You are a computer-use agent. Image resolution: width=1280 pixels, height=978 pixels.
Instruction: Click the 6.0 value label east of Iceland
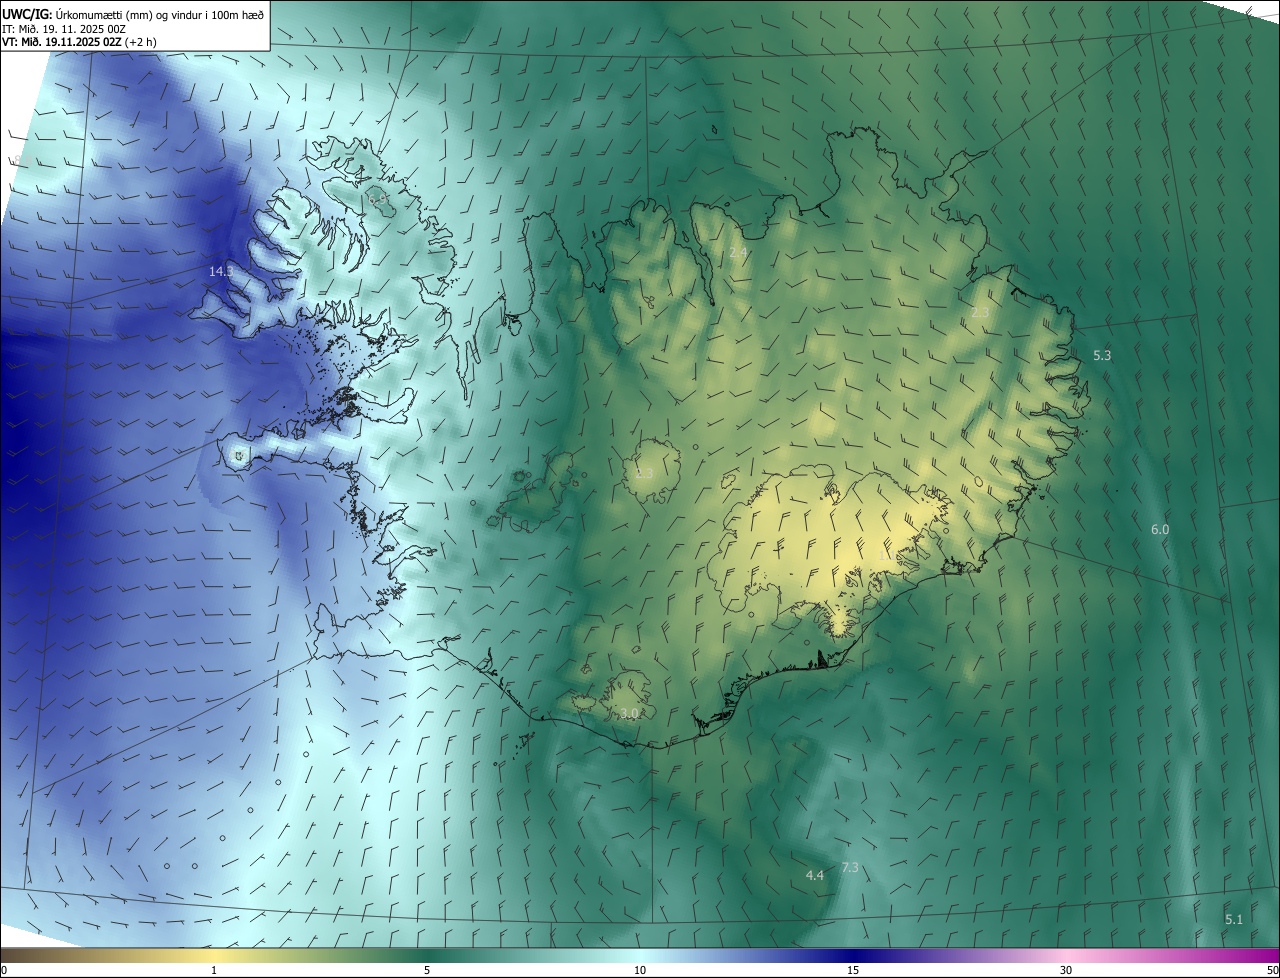click(1160, 529)
